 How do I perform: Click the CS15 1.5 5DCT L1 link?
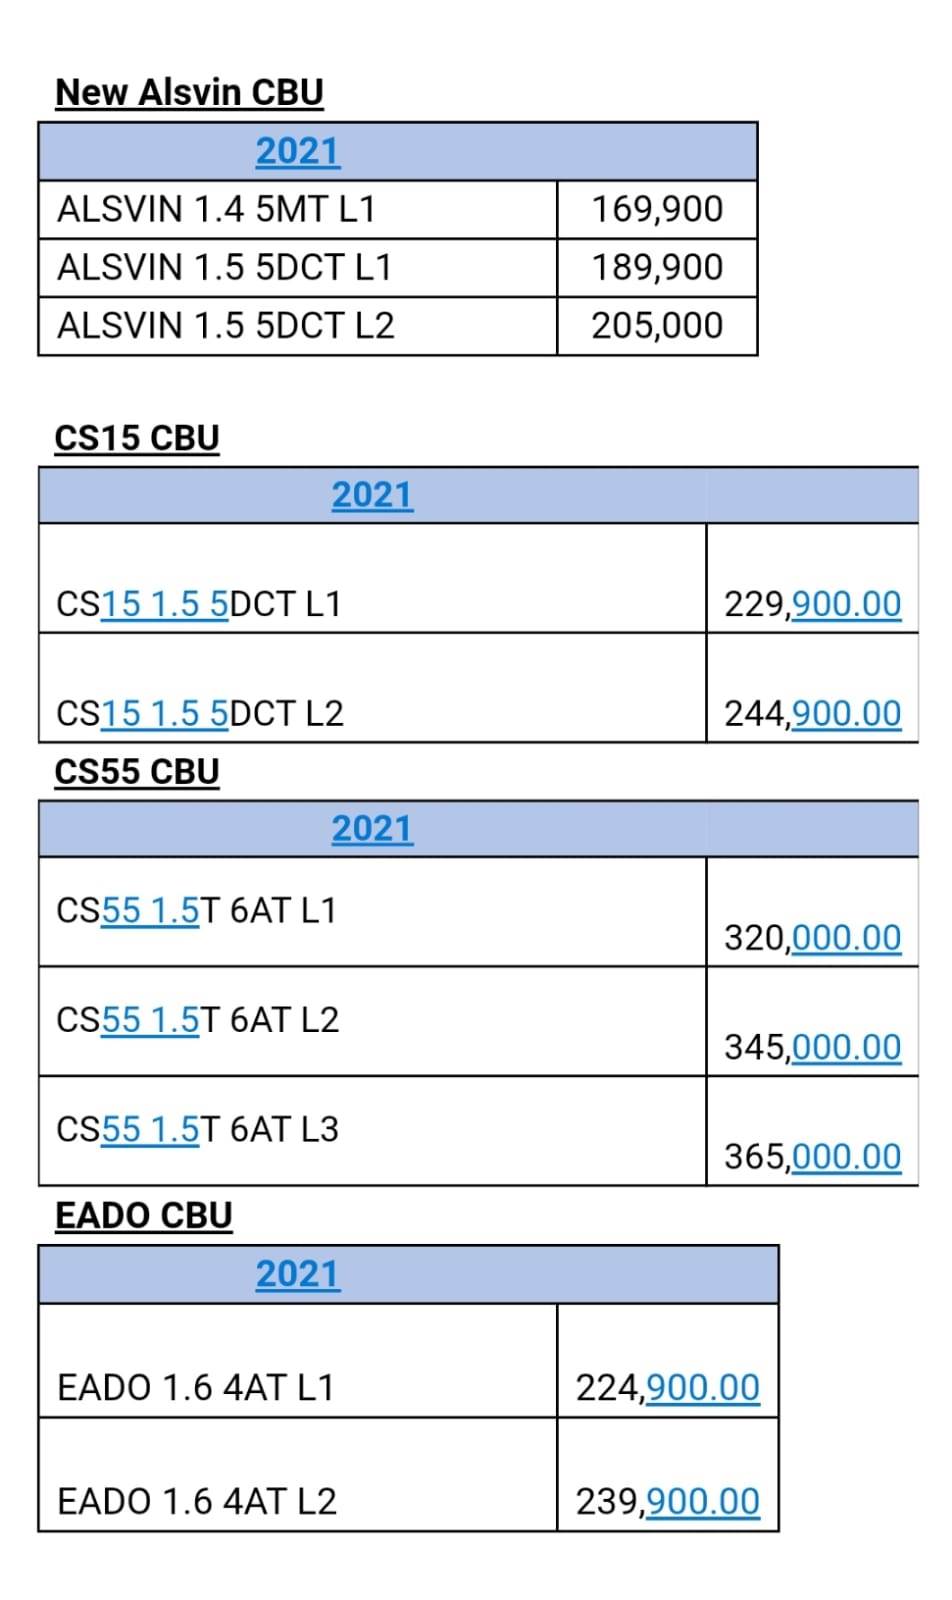[x=165, y=604]
